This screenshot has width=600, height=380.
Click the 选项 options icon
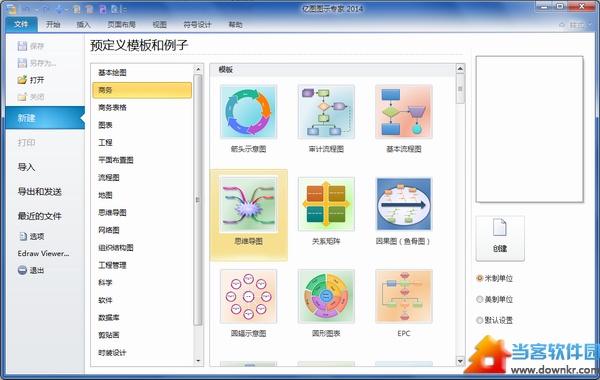tap(23, 236)
